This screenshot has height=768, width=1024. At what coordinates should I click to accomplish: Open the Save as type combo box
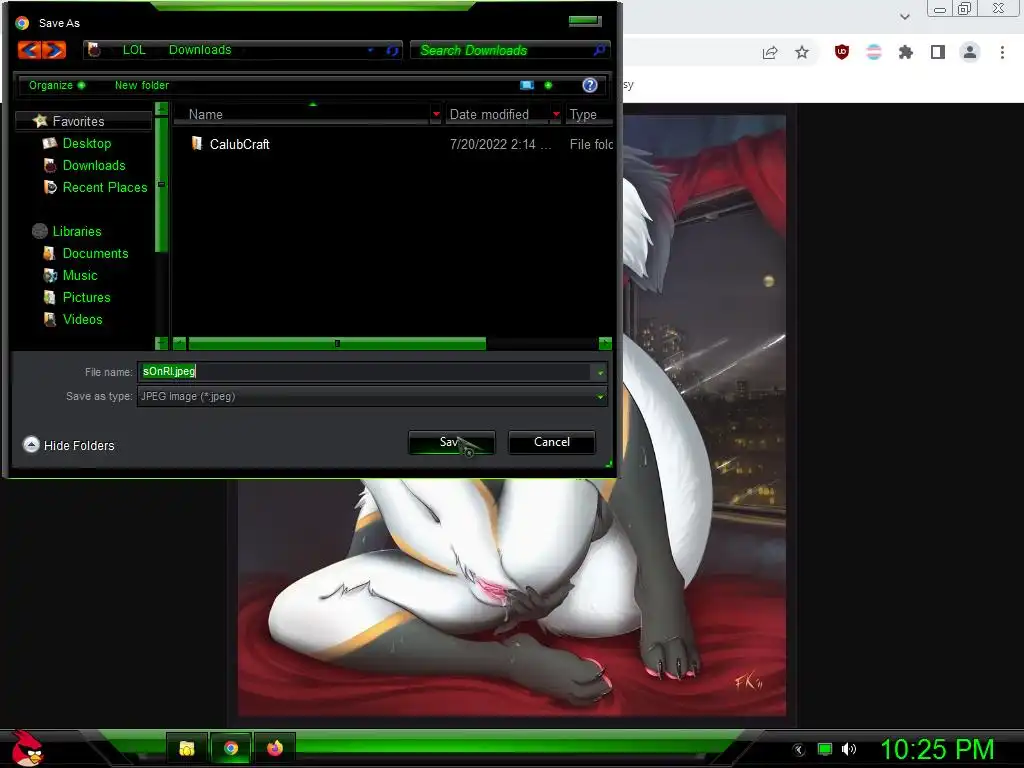click(372, 396)
